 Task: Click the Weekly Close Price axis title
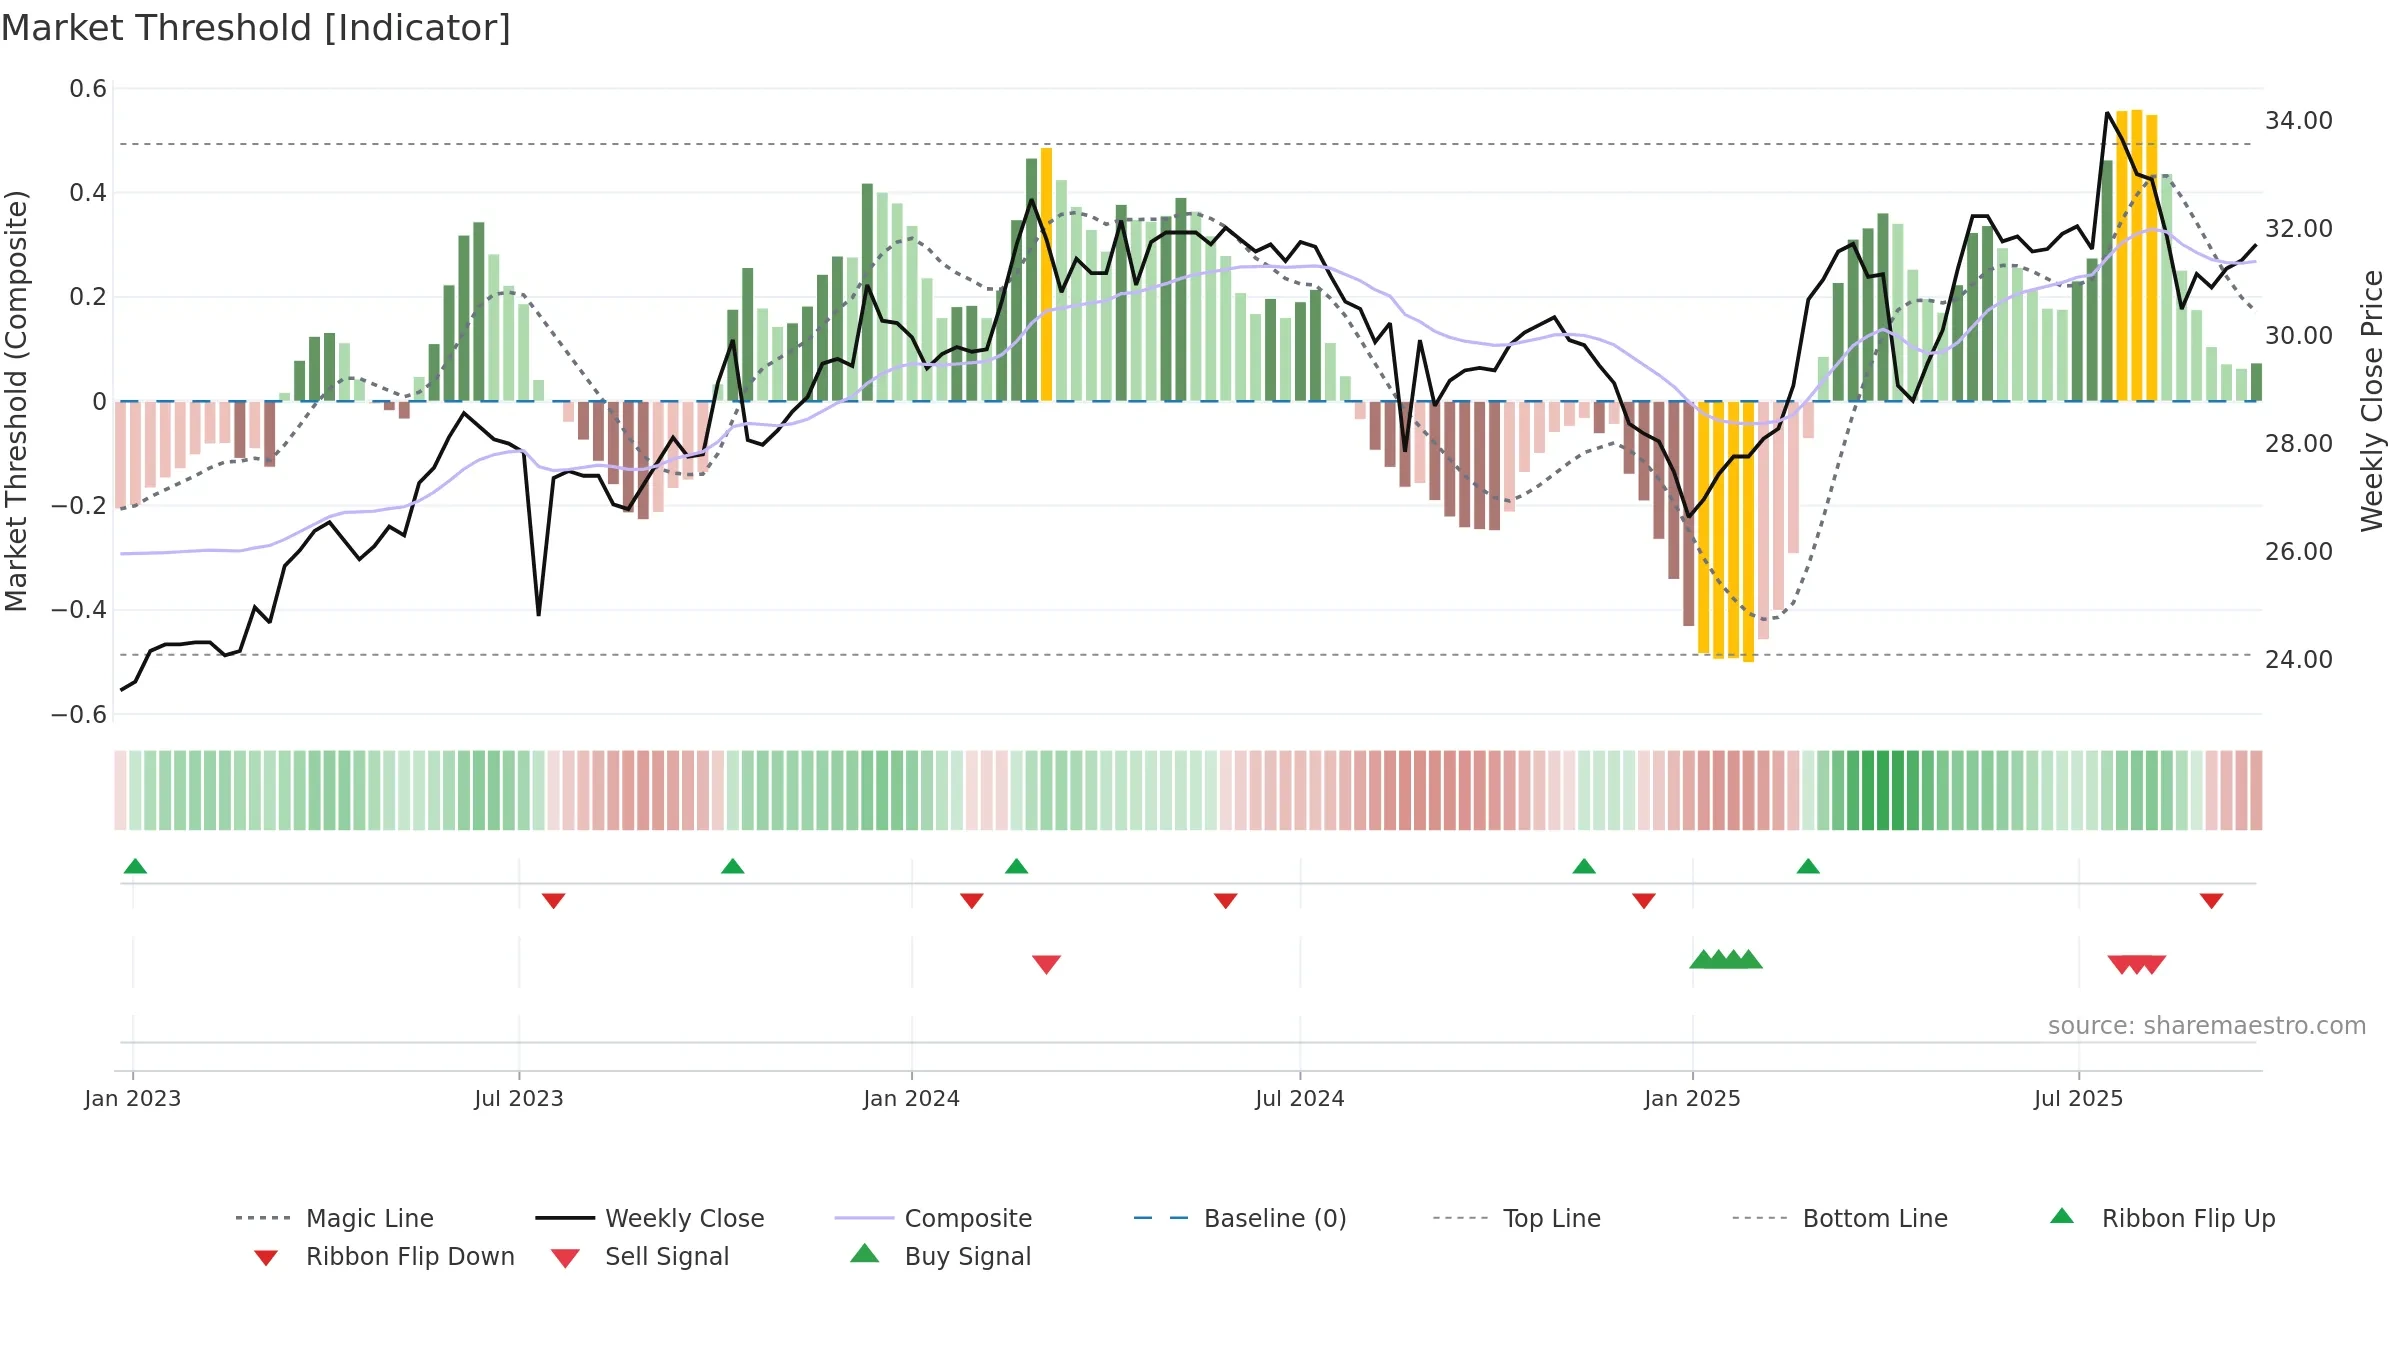pos(2372,400)
